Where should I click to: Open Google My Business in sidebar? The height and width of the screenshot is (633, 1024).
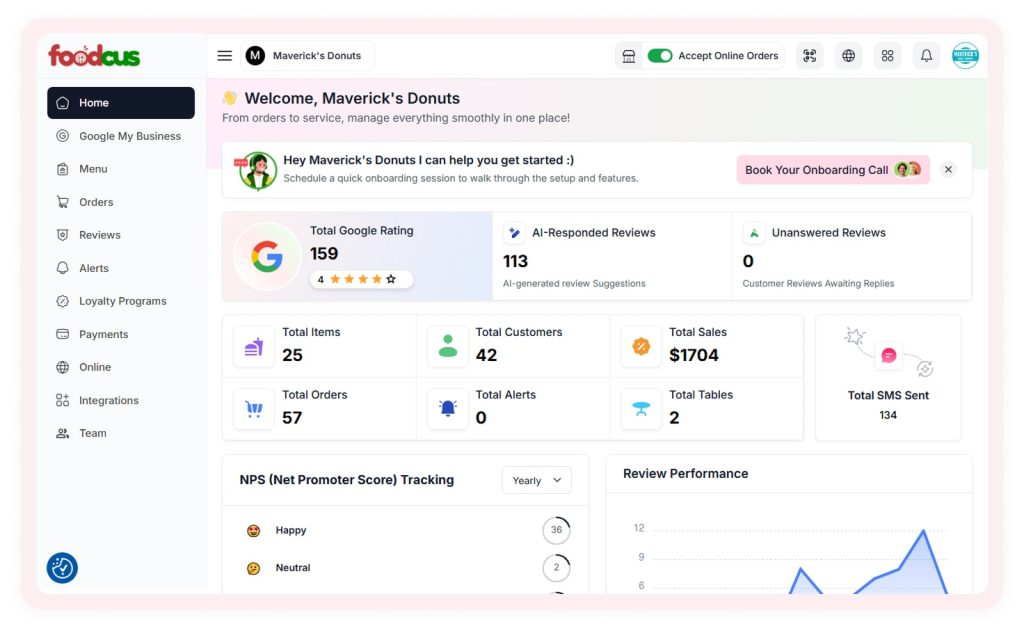coord(129,136)
